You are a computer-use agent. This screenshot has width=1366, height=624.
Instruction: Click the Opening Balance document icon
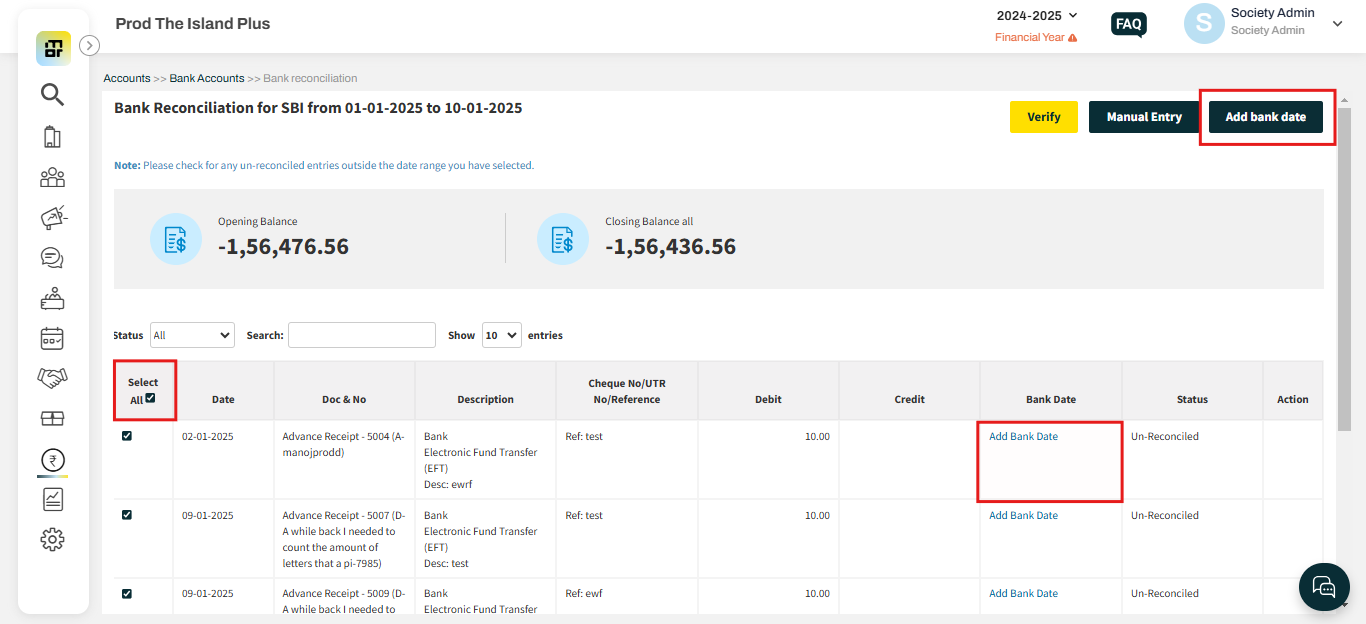[x=176, y=239]
